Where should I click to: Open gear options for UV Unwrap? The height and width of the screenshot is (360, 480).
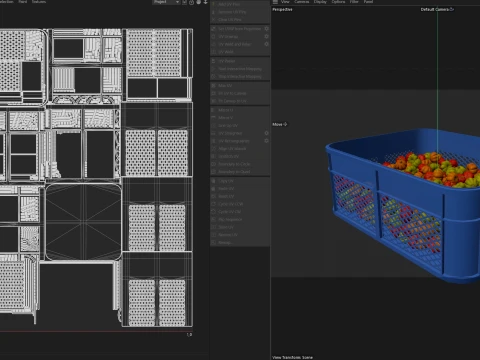tap(266, 37)
